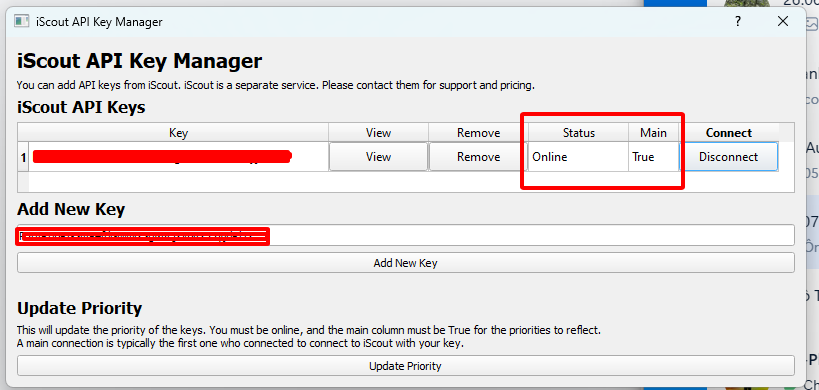Click the iScout app icon in title bar
819x390 pixels.
21,21
